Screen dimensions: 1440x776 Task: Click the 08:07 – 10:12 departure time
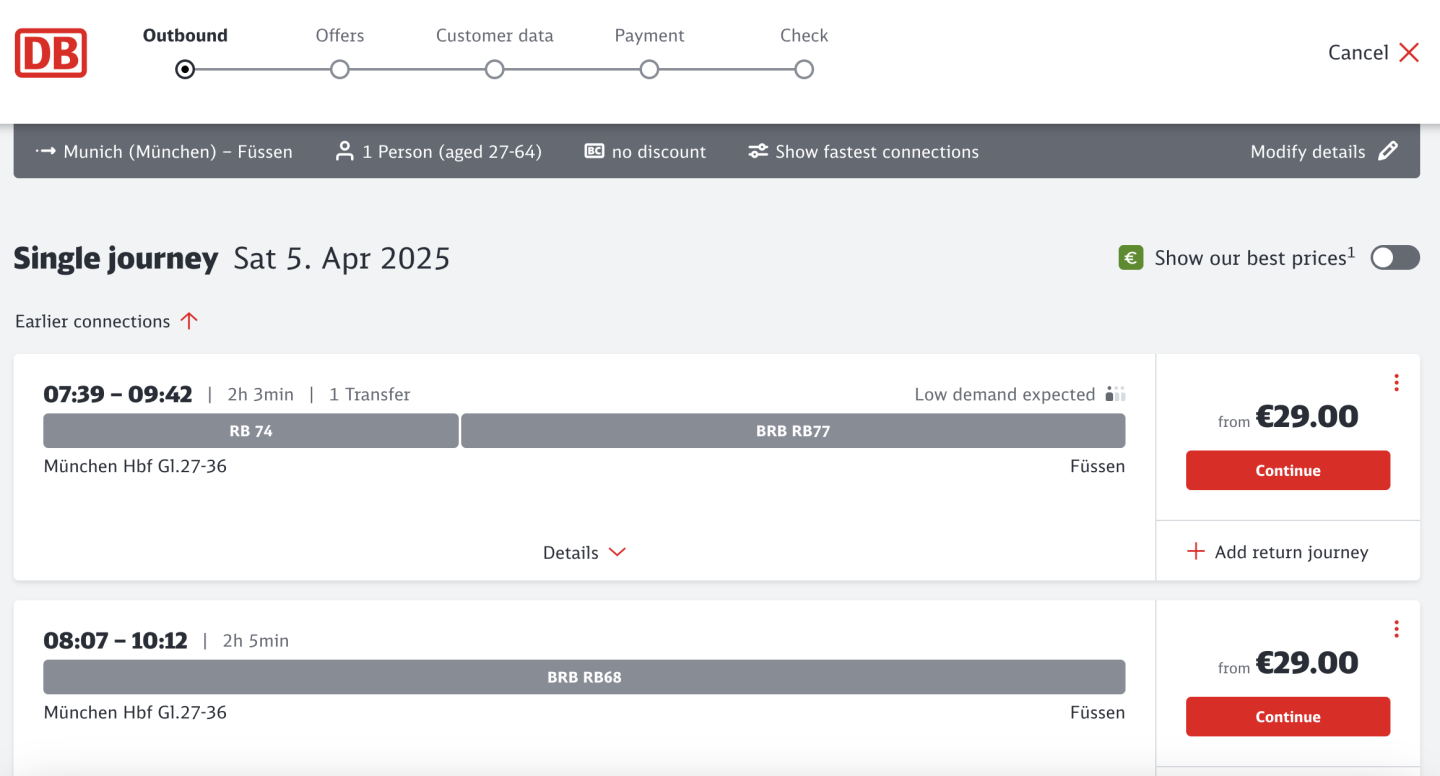116,640
